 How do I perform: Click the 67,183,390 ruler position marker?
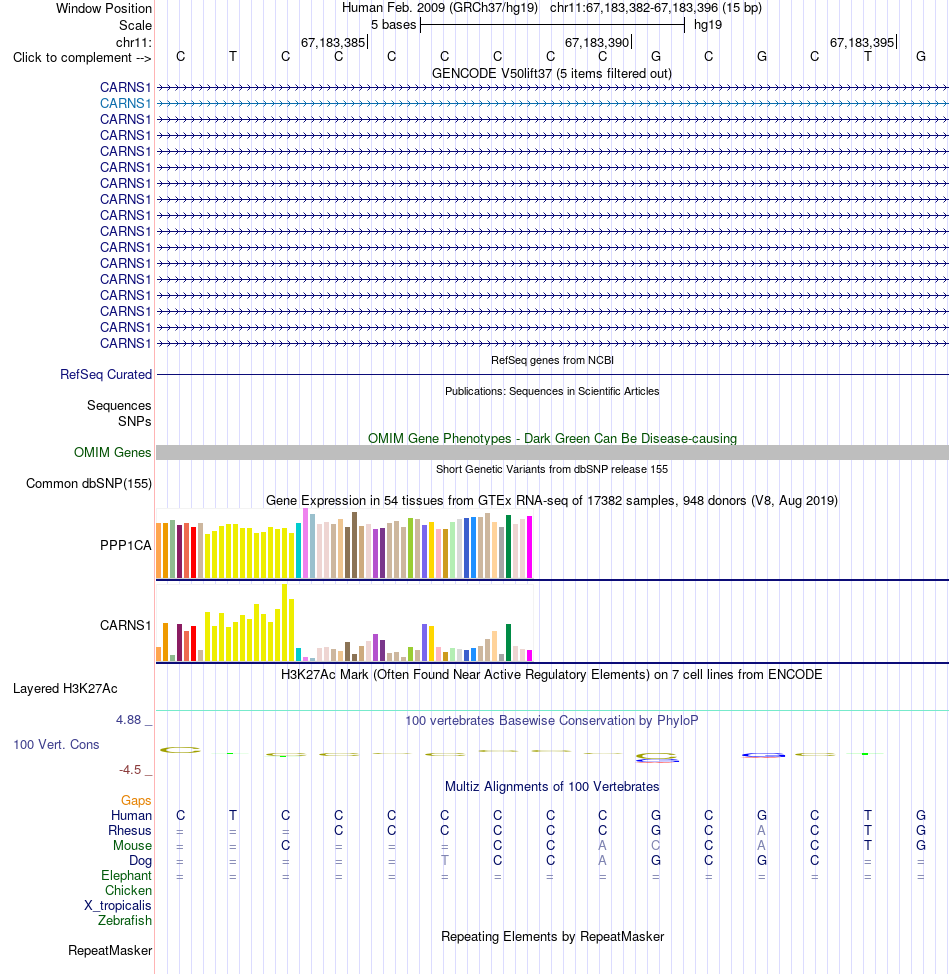click(598, 42)
